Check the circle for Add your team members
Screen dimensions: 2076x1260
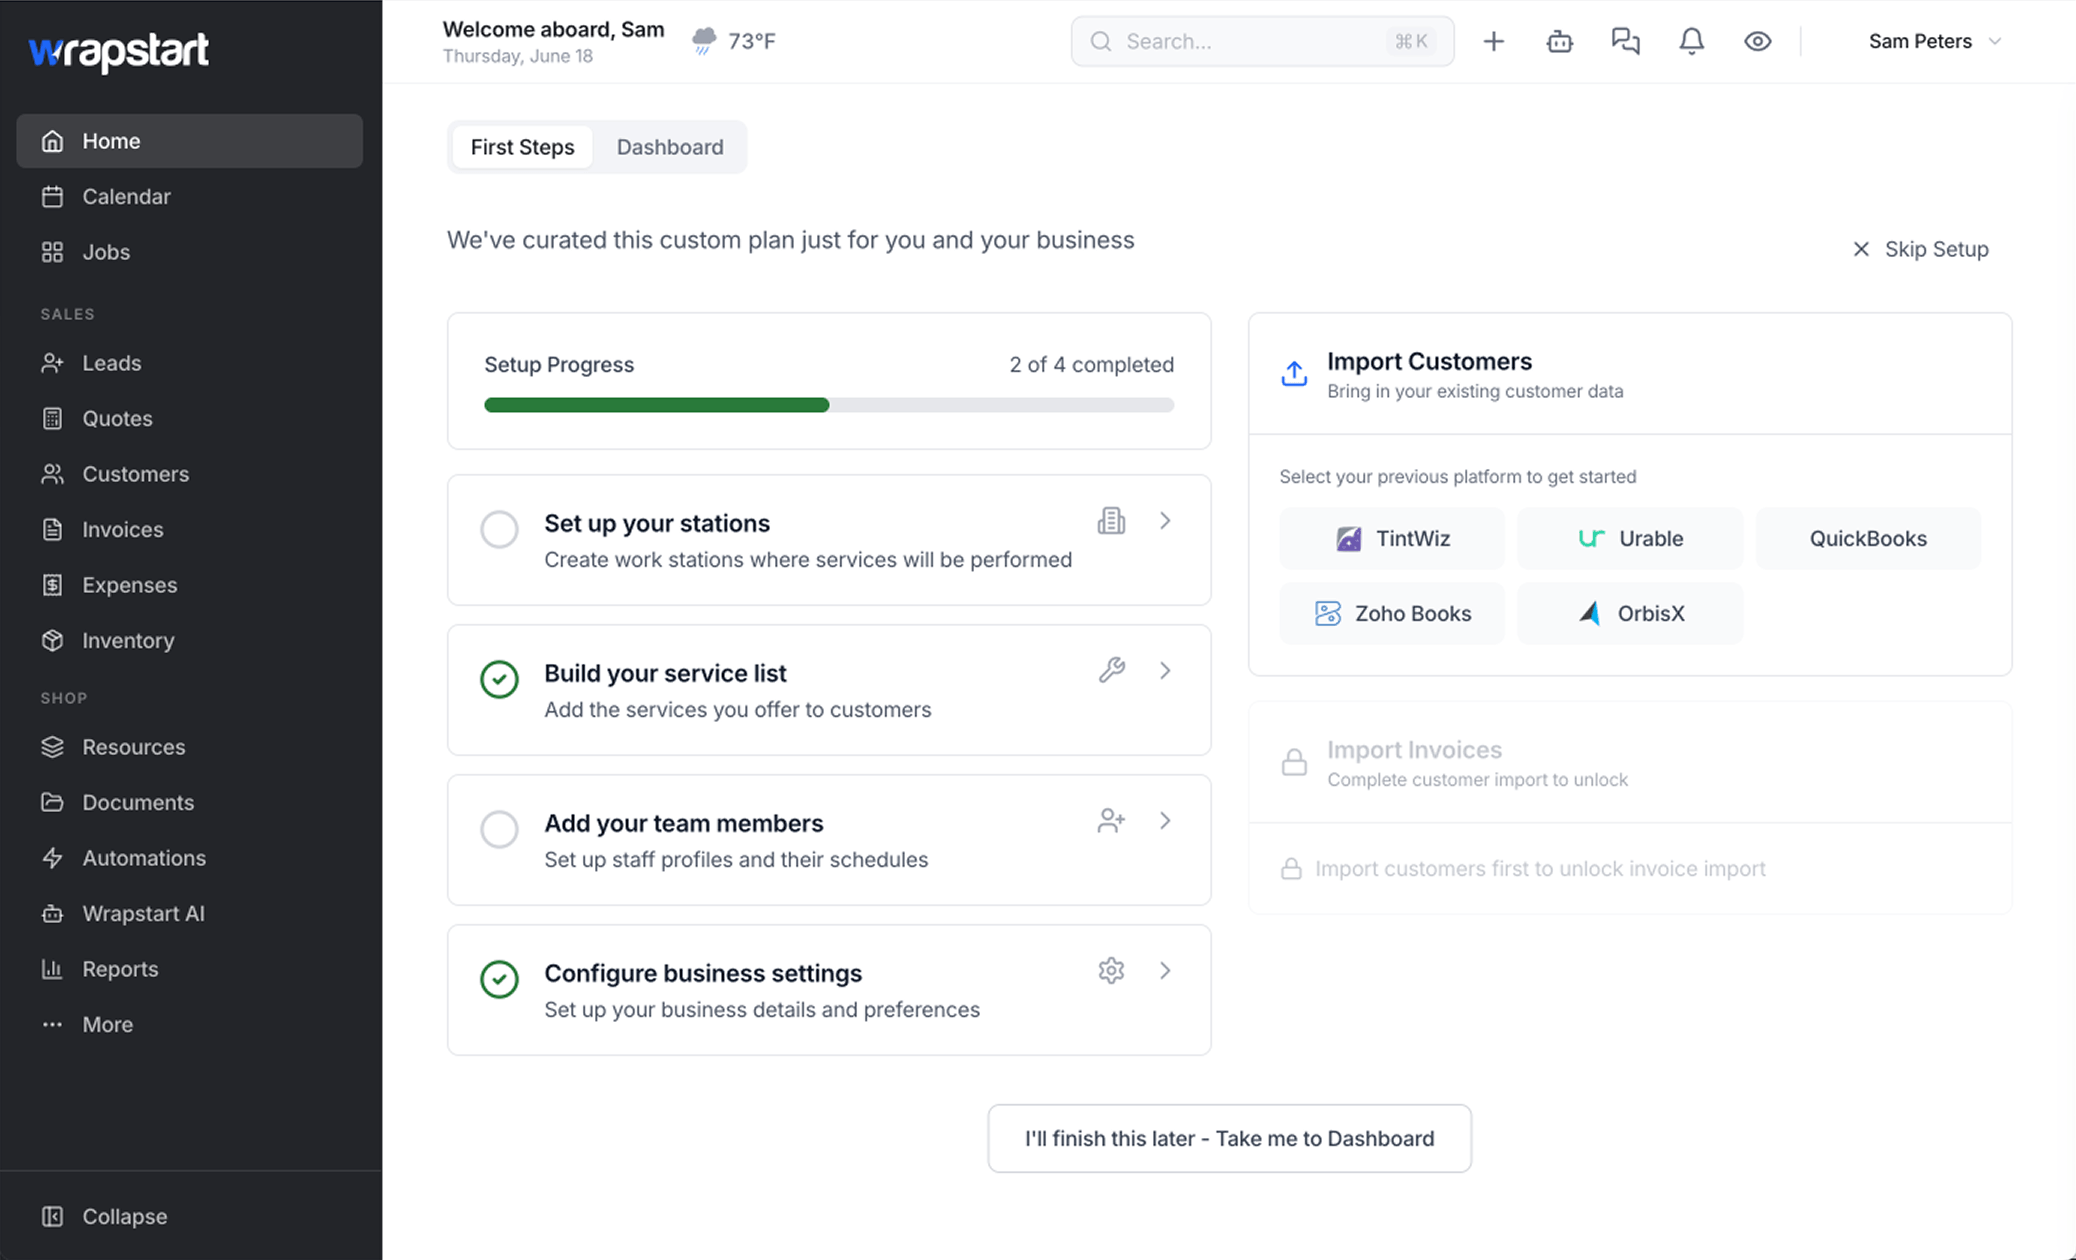pos(499,829)
